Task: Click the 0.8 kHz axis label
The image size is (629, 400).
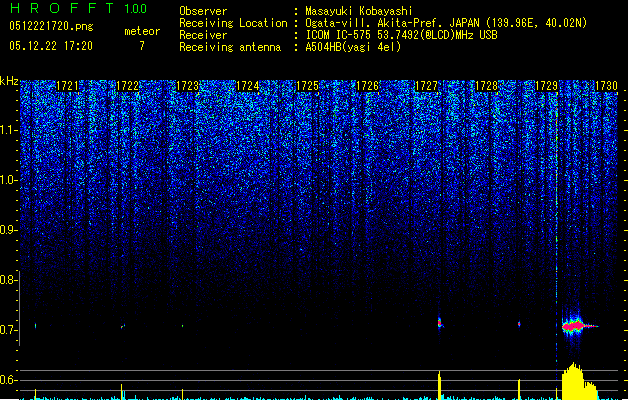Action: pyautogui.click(x=7, y=280)
